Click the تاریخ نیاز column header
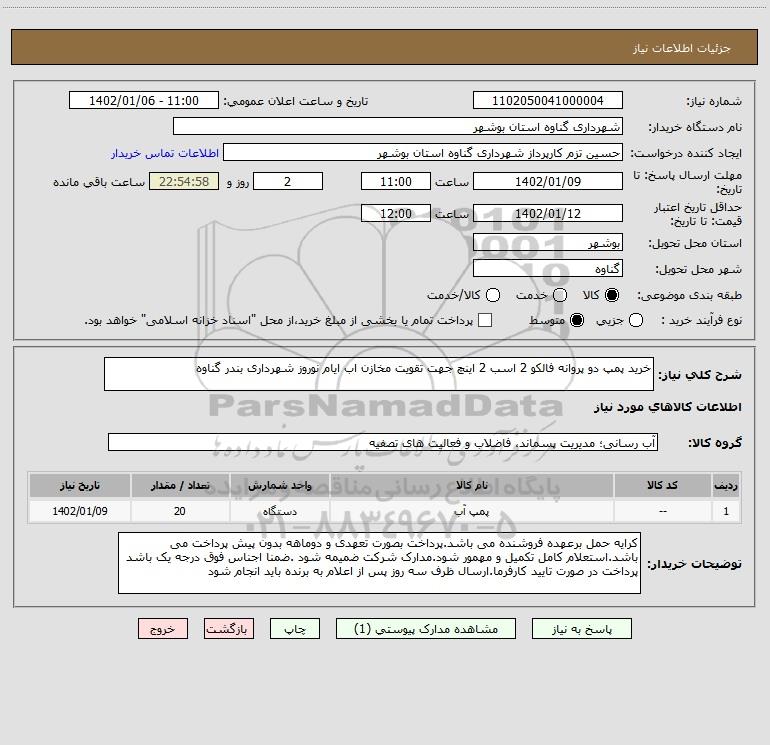Viewport: 770px width, 745px height. coord(80,485)
